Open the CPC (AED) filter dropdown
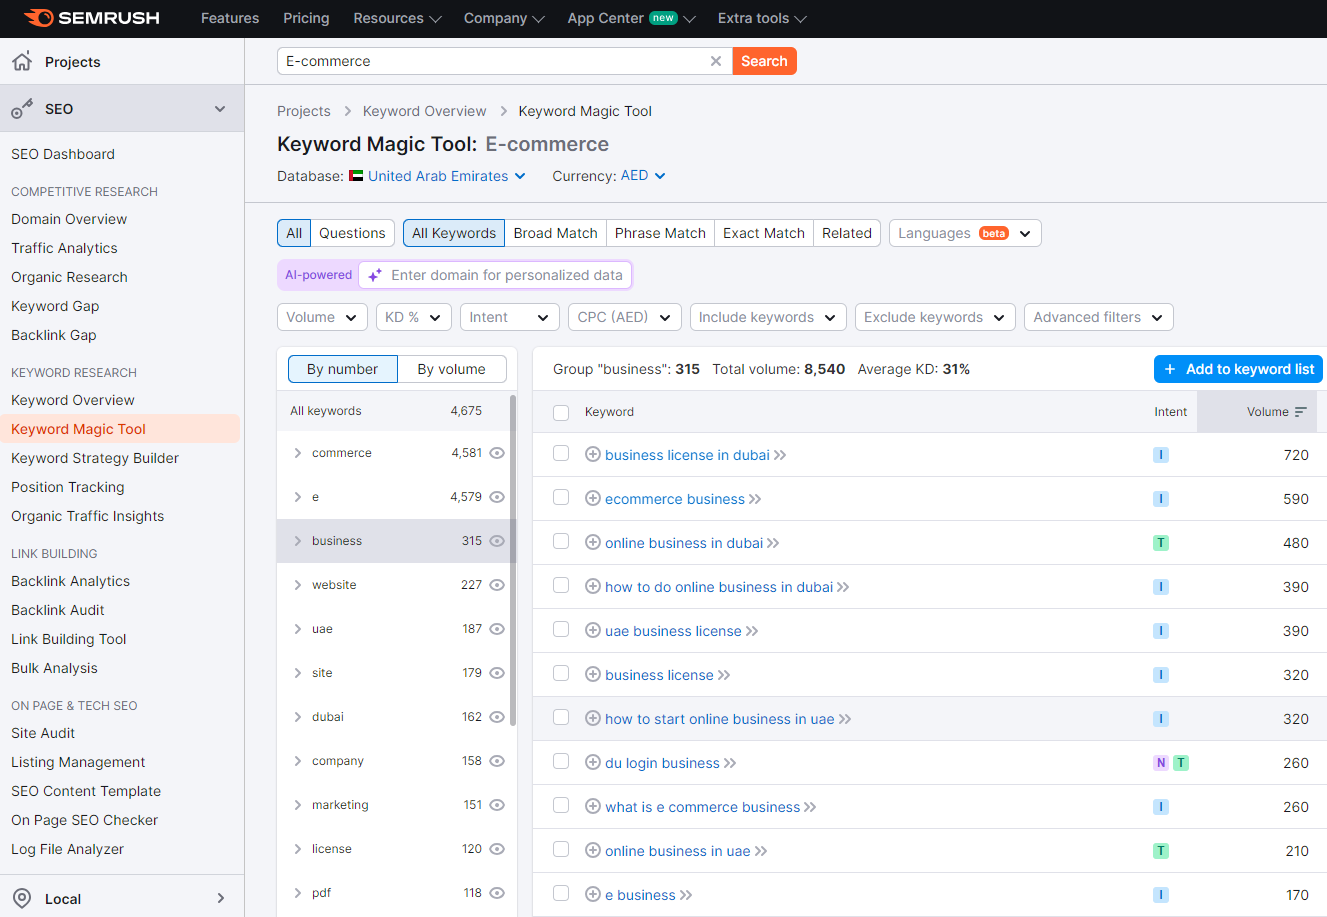 pyautogui.click(x=625, y=317)
